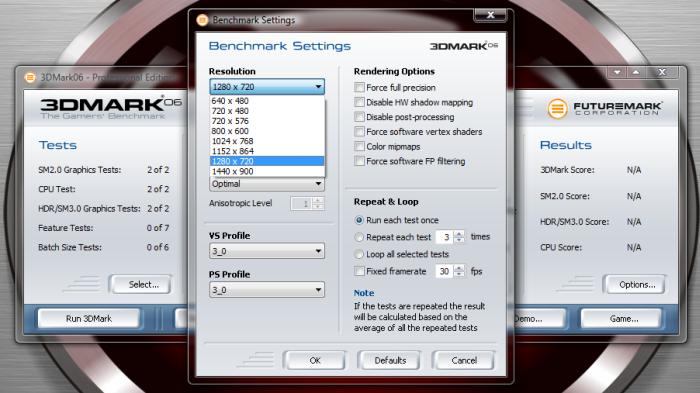This screenshot has height=393, width=700.
Task: Choose 800 x 600 resolution
Action: click(267, 131)
